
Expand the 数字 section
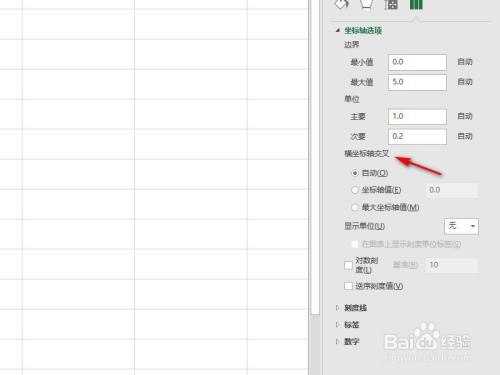point(337,342)
